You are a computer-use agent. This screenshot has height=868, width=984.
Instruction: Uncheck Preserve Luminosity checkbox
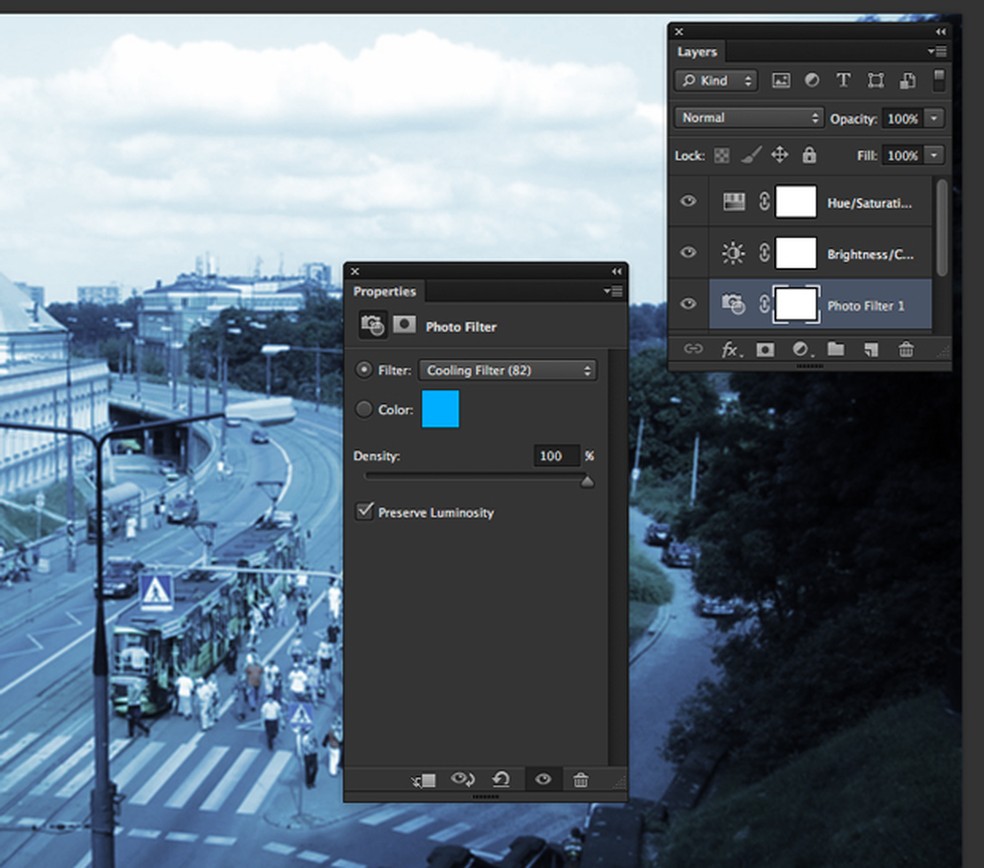point(365,512)
